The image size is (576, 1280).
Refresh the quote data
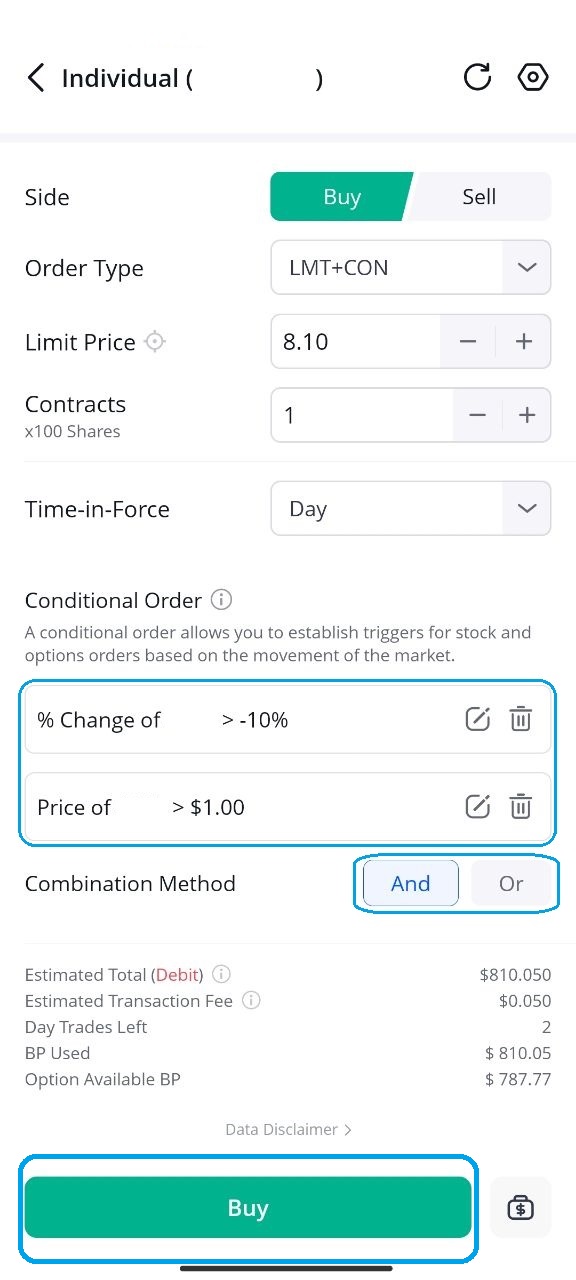tap(477, 76)
